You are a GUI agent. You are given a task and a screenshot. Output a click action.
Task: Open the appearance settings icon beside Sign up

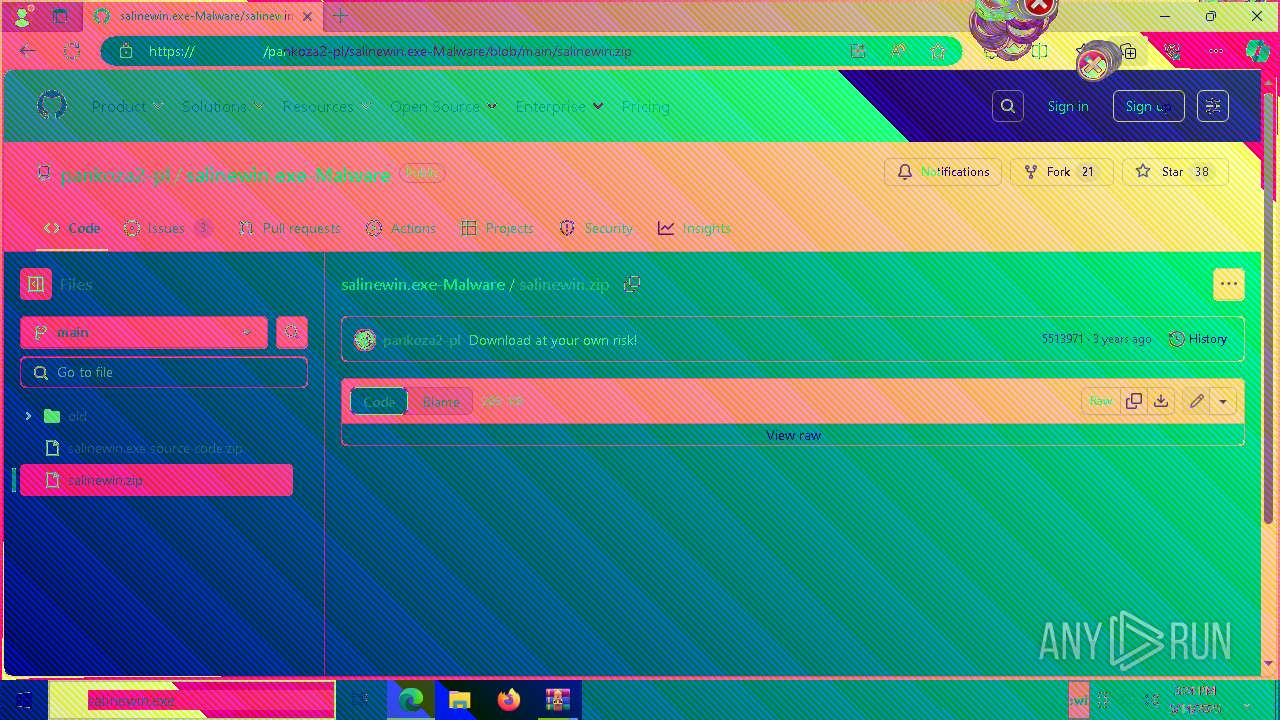coord(1213,106)
